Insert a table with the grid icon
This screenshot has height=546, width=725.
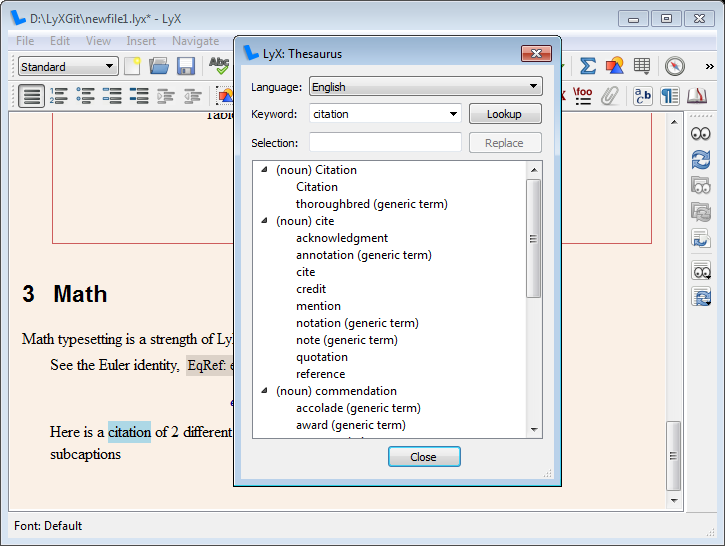pos(642,66)
